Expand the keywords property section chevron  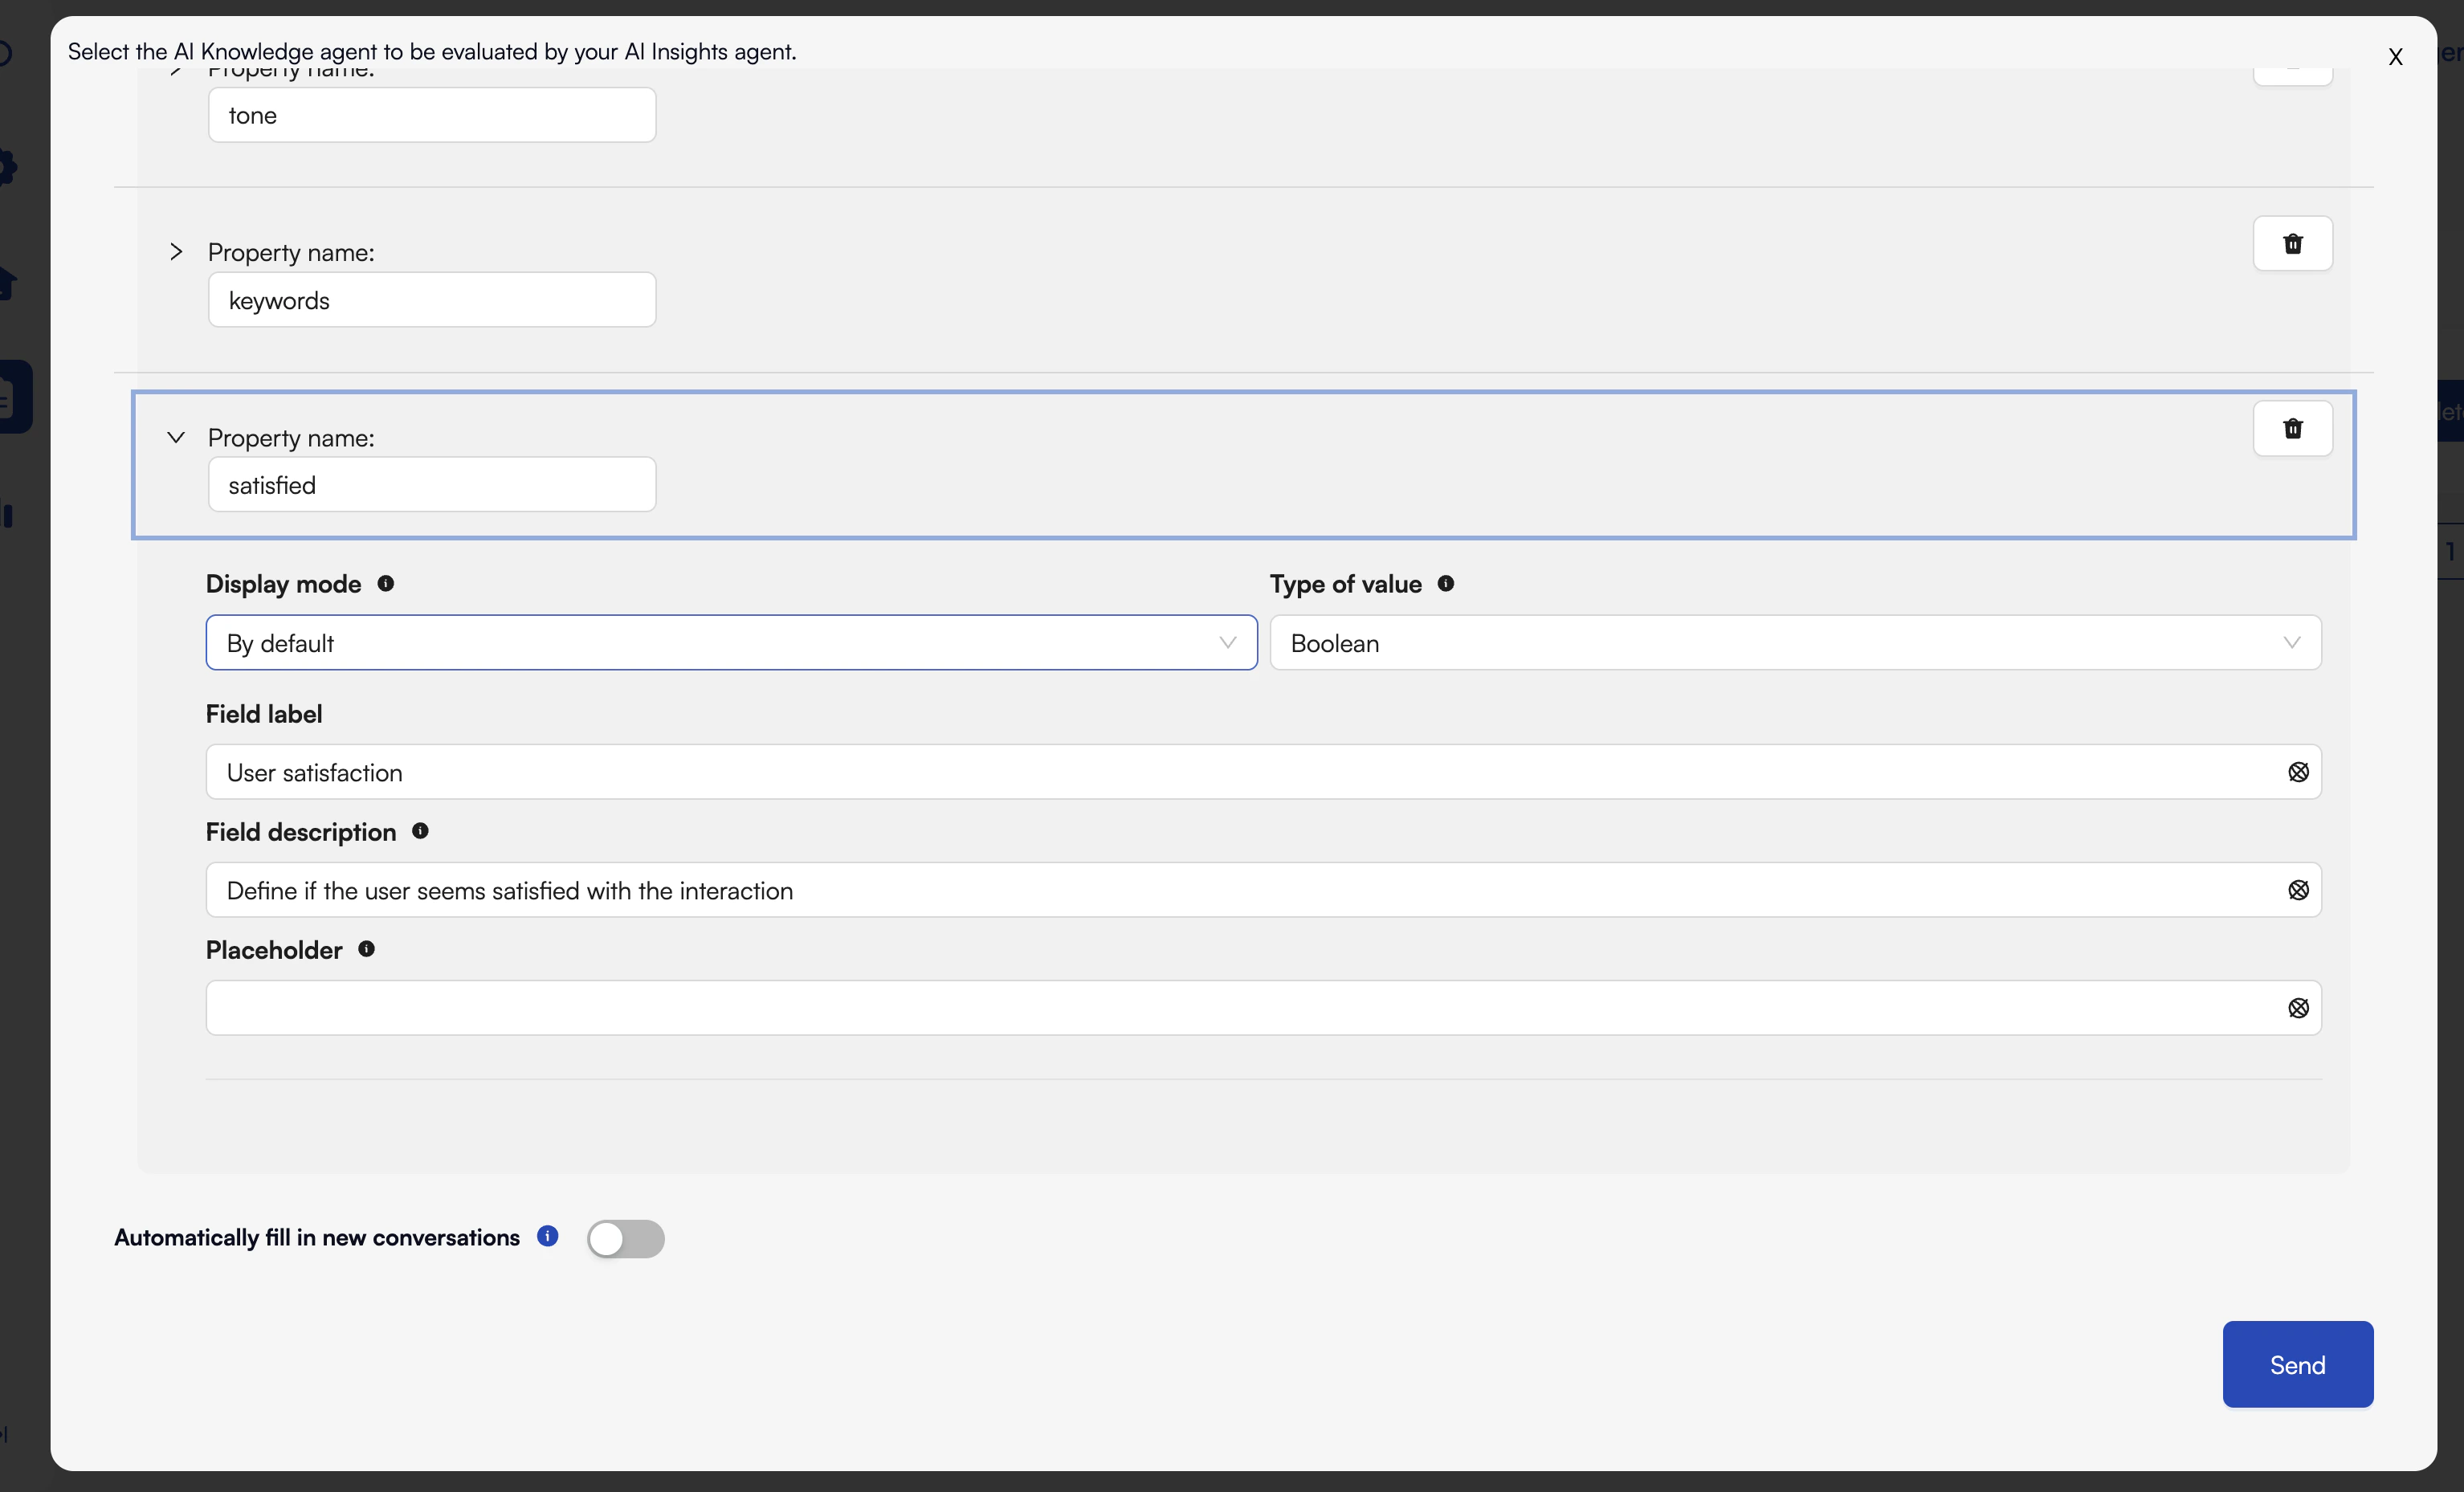176,252
